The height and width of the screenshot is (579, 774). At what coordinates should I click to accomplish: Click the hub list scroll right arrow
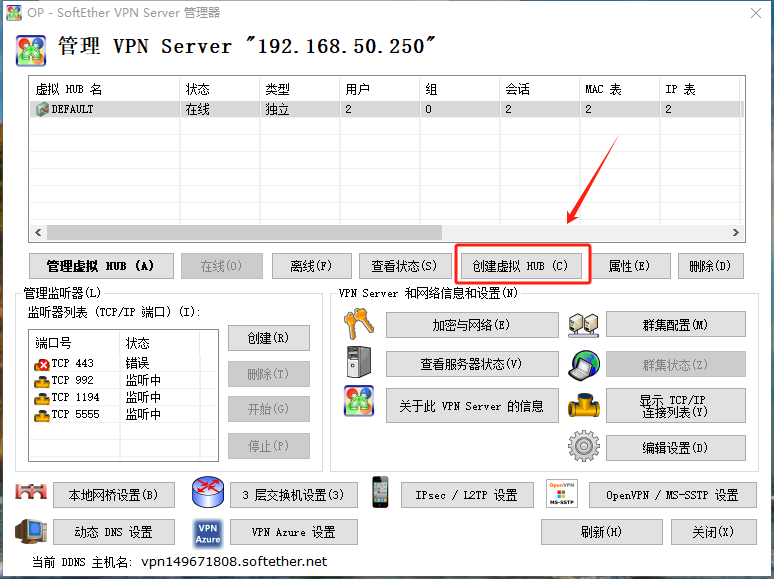735,232
